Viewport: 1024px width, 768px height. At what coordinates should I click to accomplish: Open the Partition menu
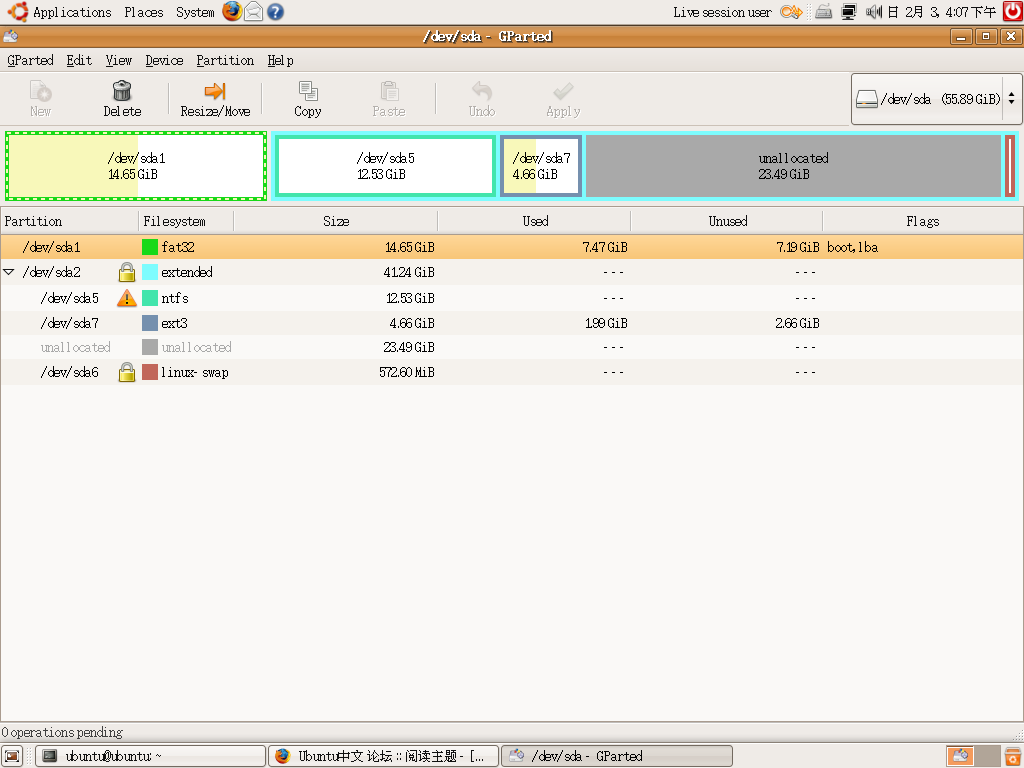pyautogui.click(x=225, y=60)
